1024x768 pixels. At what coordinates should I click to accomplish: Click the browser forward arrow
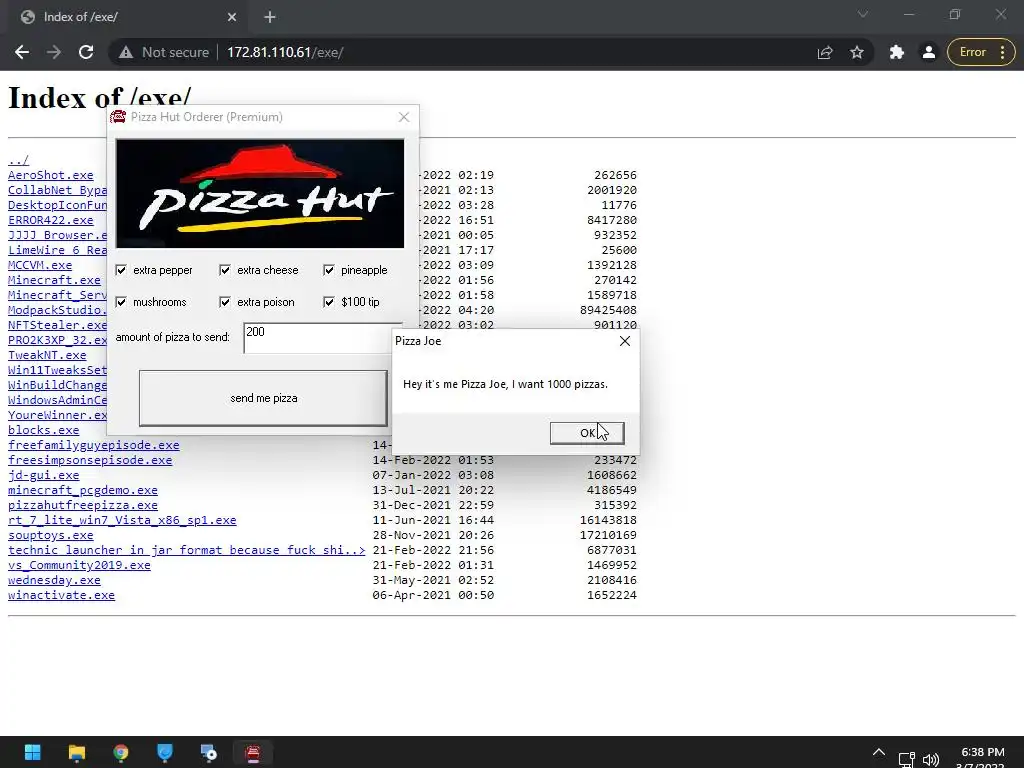coord(54,52)
